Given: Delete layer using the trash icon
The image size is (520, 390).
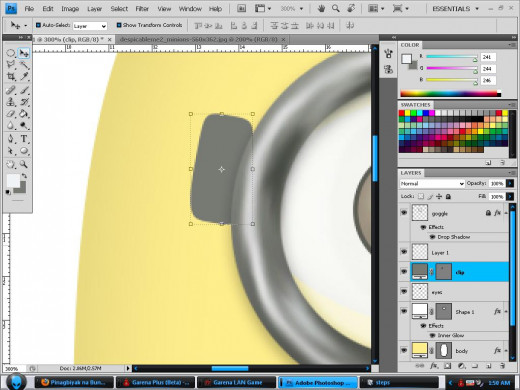Looking at the screenshot, I should (502, 366).
